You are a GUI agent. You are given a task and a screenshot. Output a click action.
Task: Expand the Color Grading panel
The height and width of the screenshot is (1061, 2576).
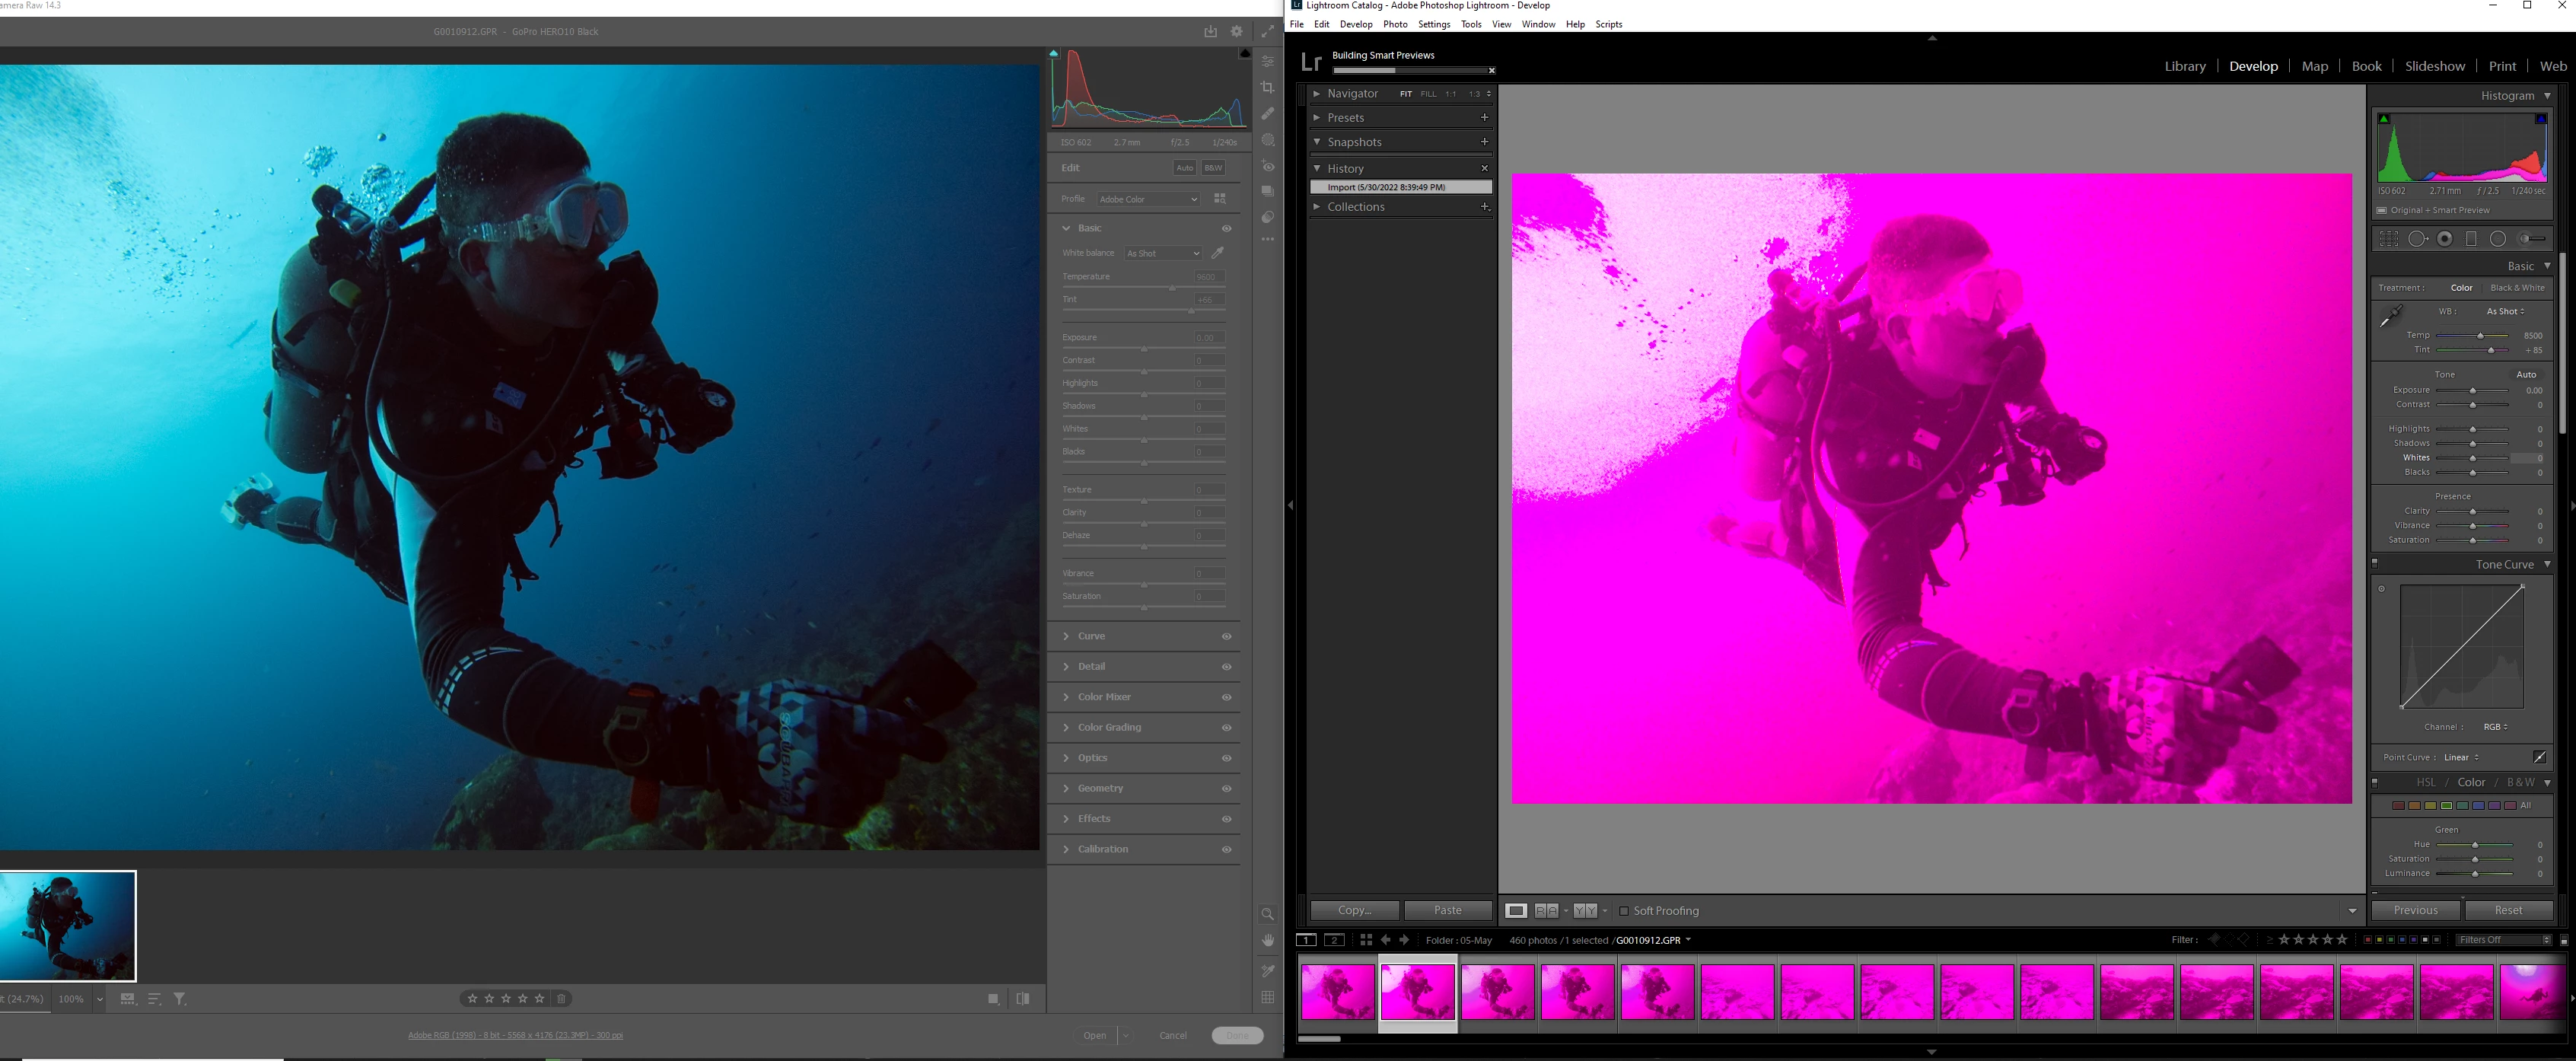pyautogui.click(x=1109, y=727)
